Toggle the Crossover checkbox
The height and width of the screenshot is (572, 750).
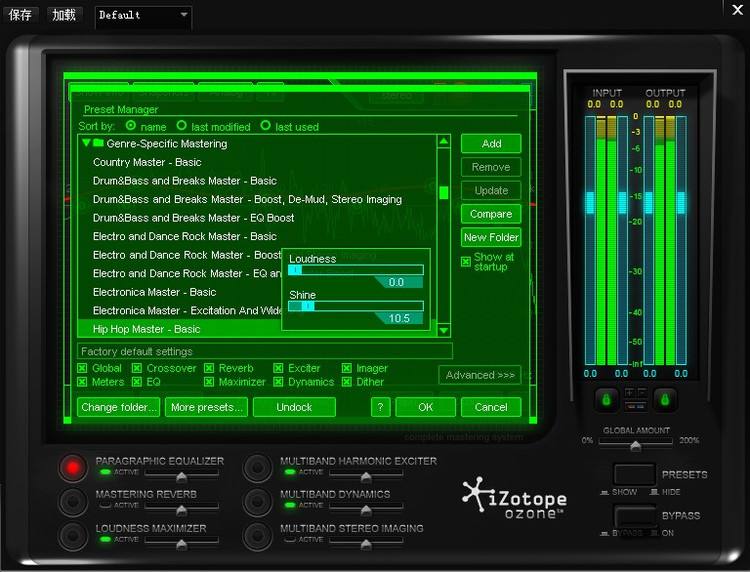(137, 368)
